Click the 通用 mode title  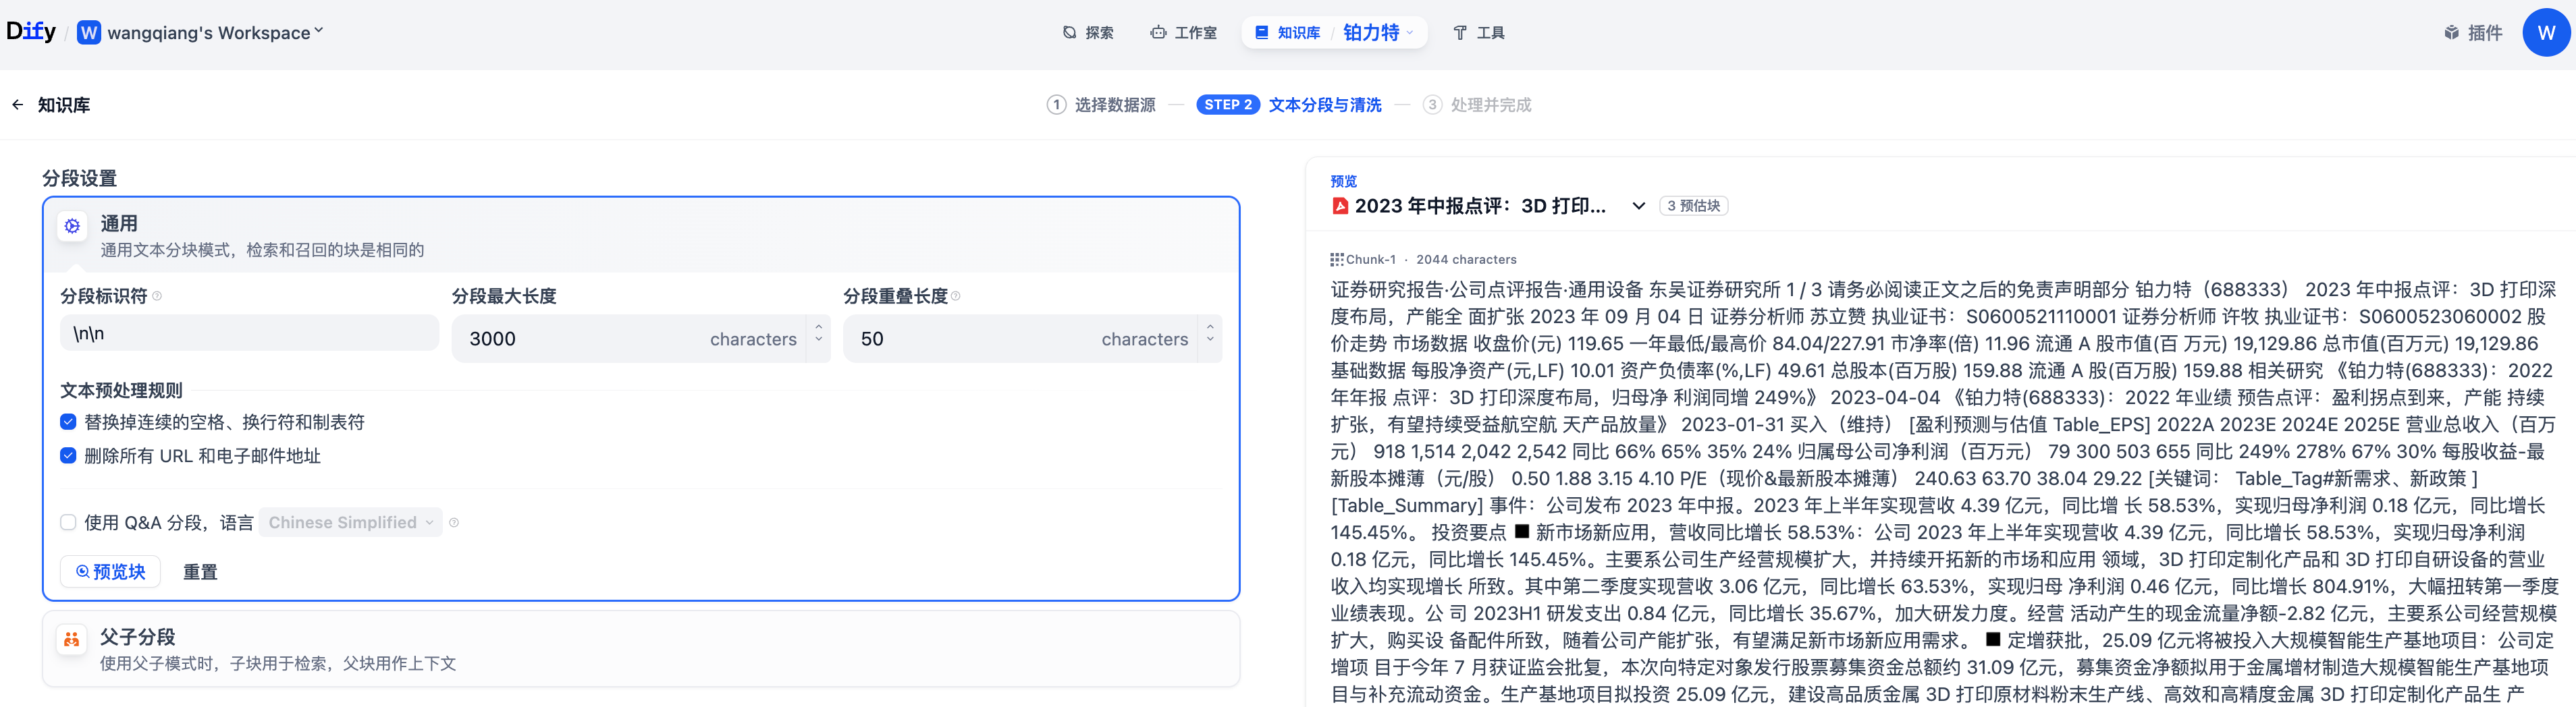tap(119, 224)
